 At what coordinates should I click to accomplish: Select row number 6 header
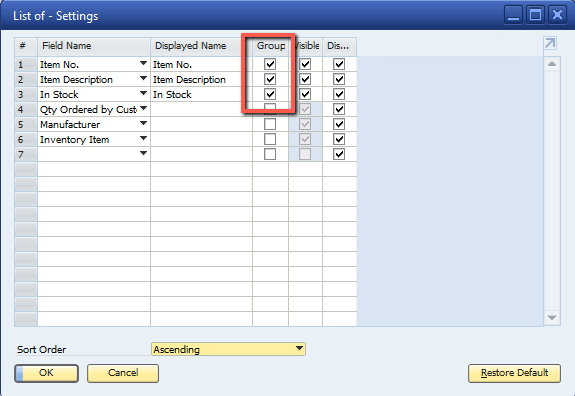tap(26, 140)
